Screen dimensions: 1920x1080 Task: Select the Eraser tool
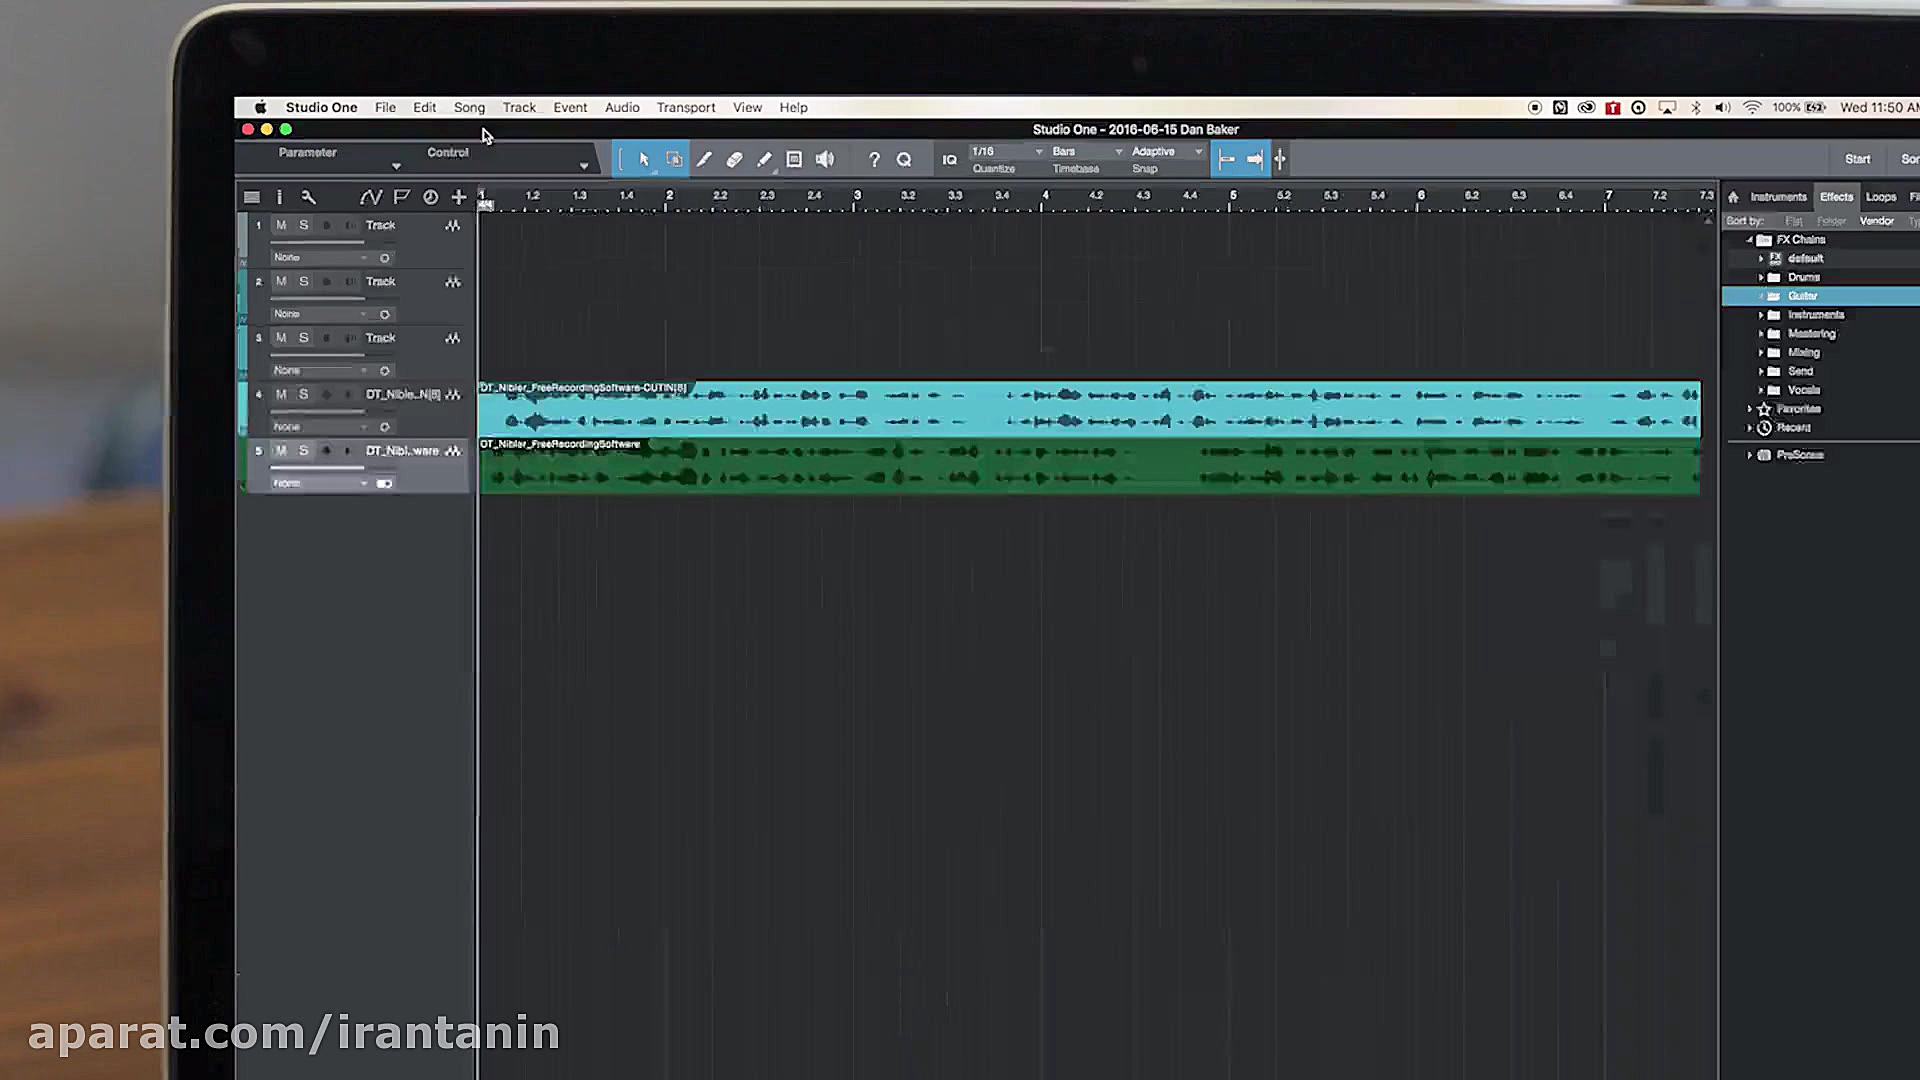[734, 160]
